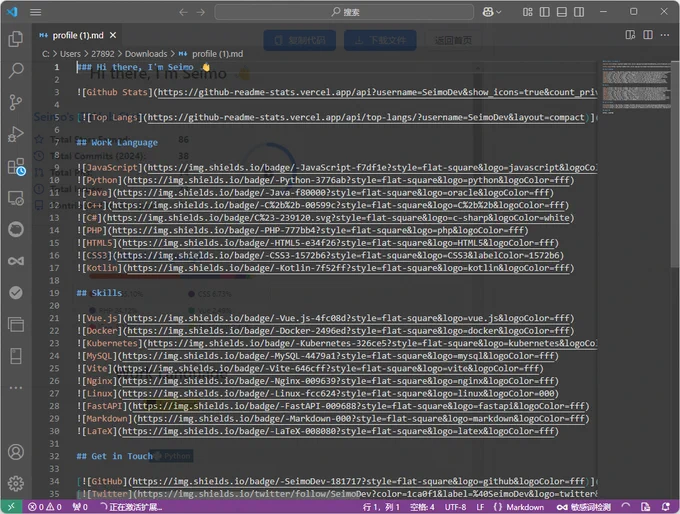Toggle the bottom panel

point(562,12)
